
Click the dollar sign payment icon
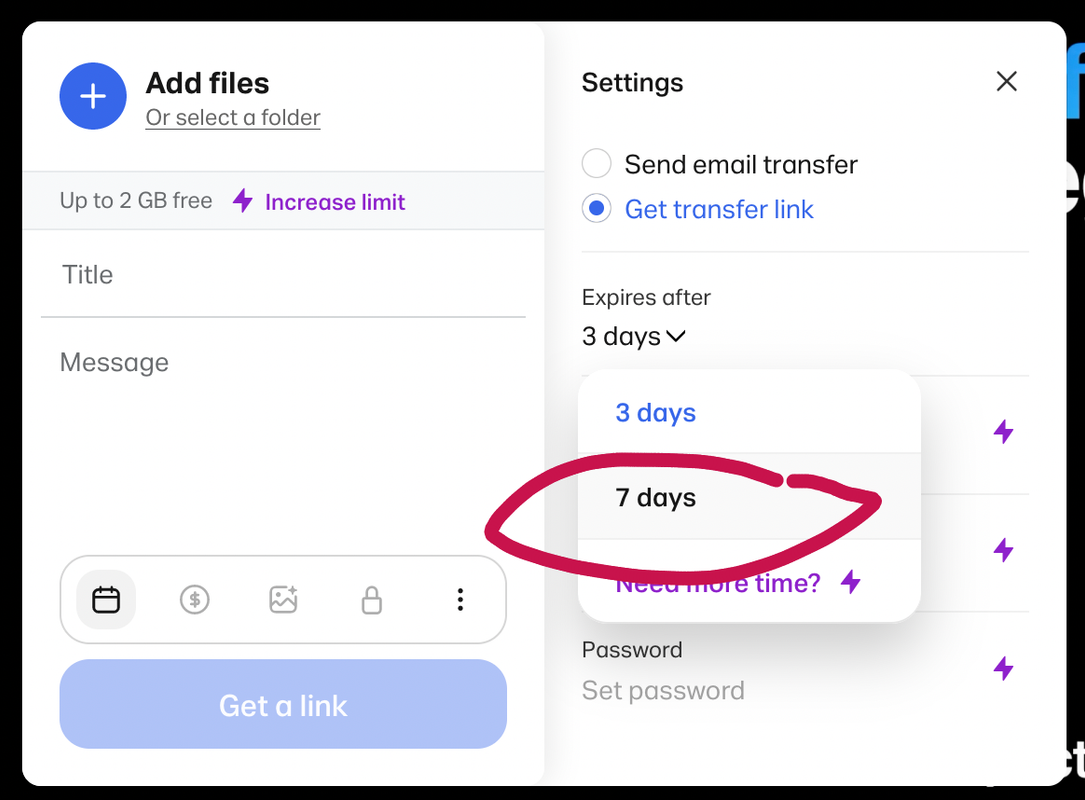pyautogui.click(x=194, y=599)
